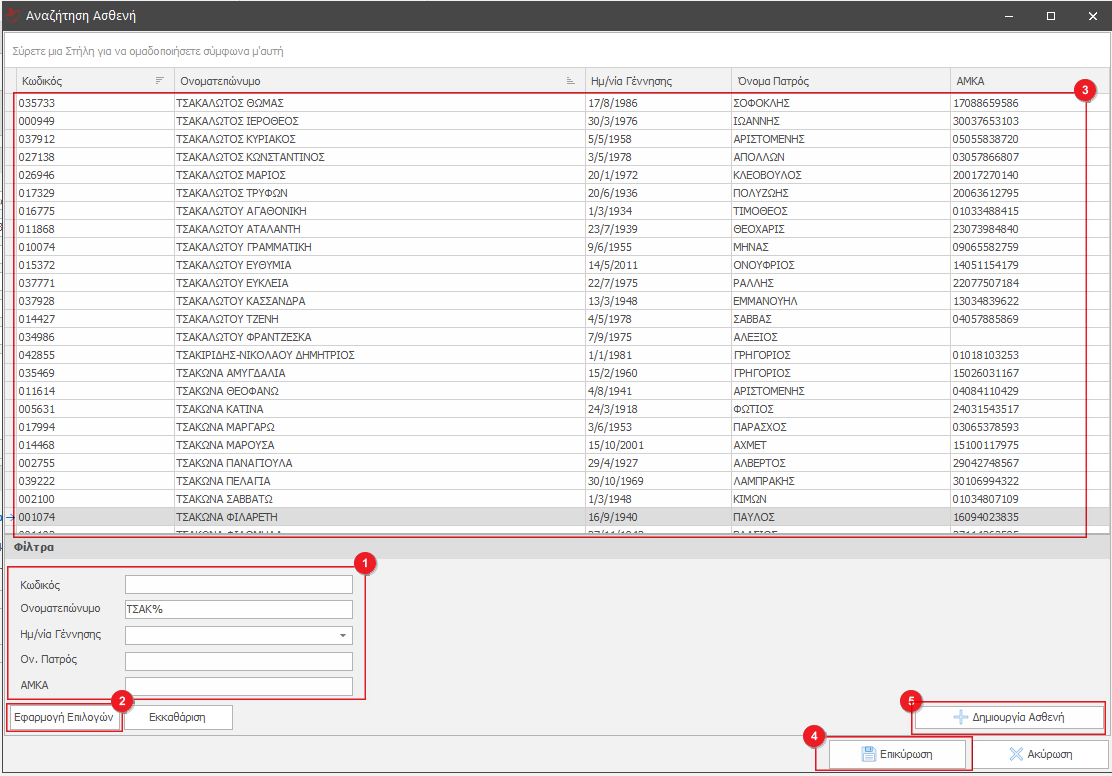Click the Ακύρωση cancel button
Image resolution: width=1112 pixels, height=776 pixels.
coord(1040,754)
